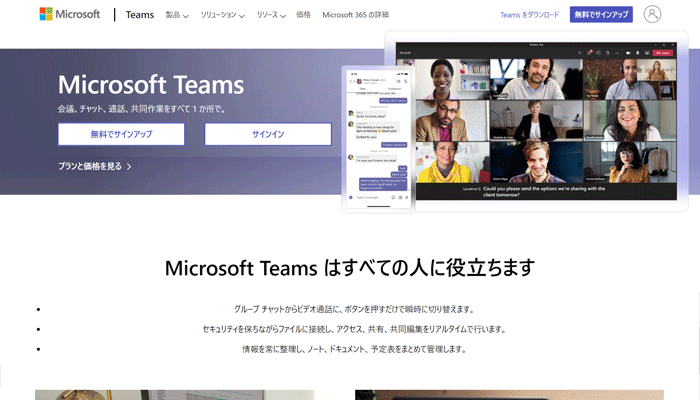Click heading Microsoft Teams はすべての人に役立ちます
Viewport: 700px width, 400px height.
click(350, 268)
